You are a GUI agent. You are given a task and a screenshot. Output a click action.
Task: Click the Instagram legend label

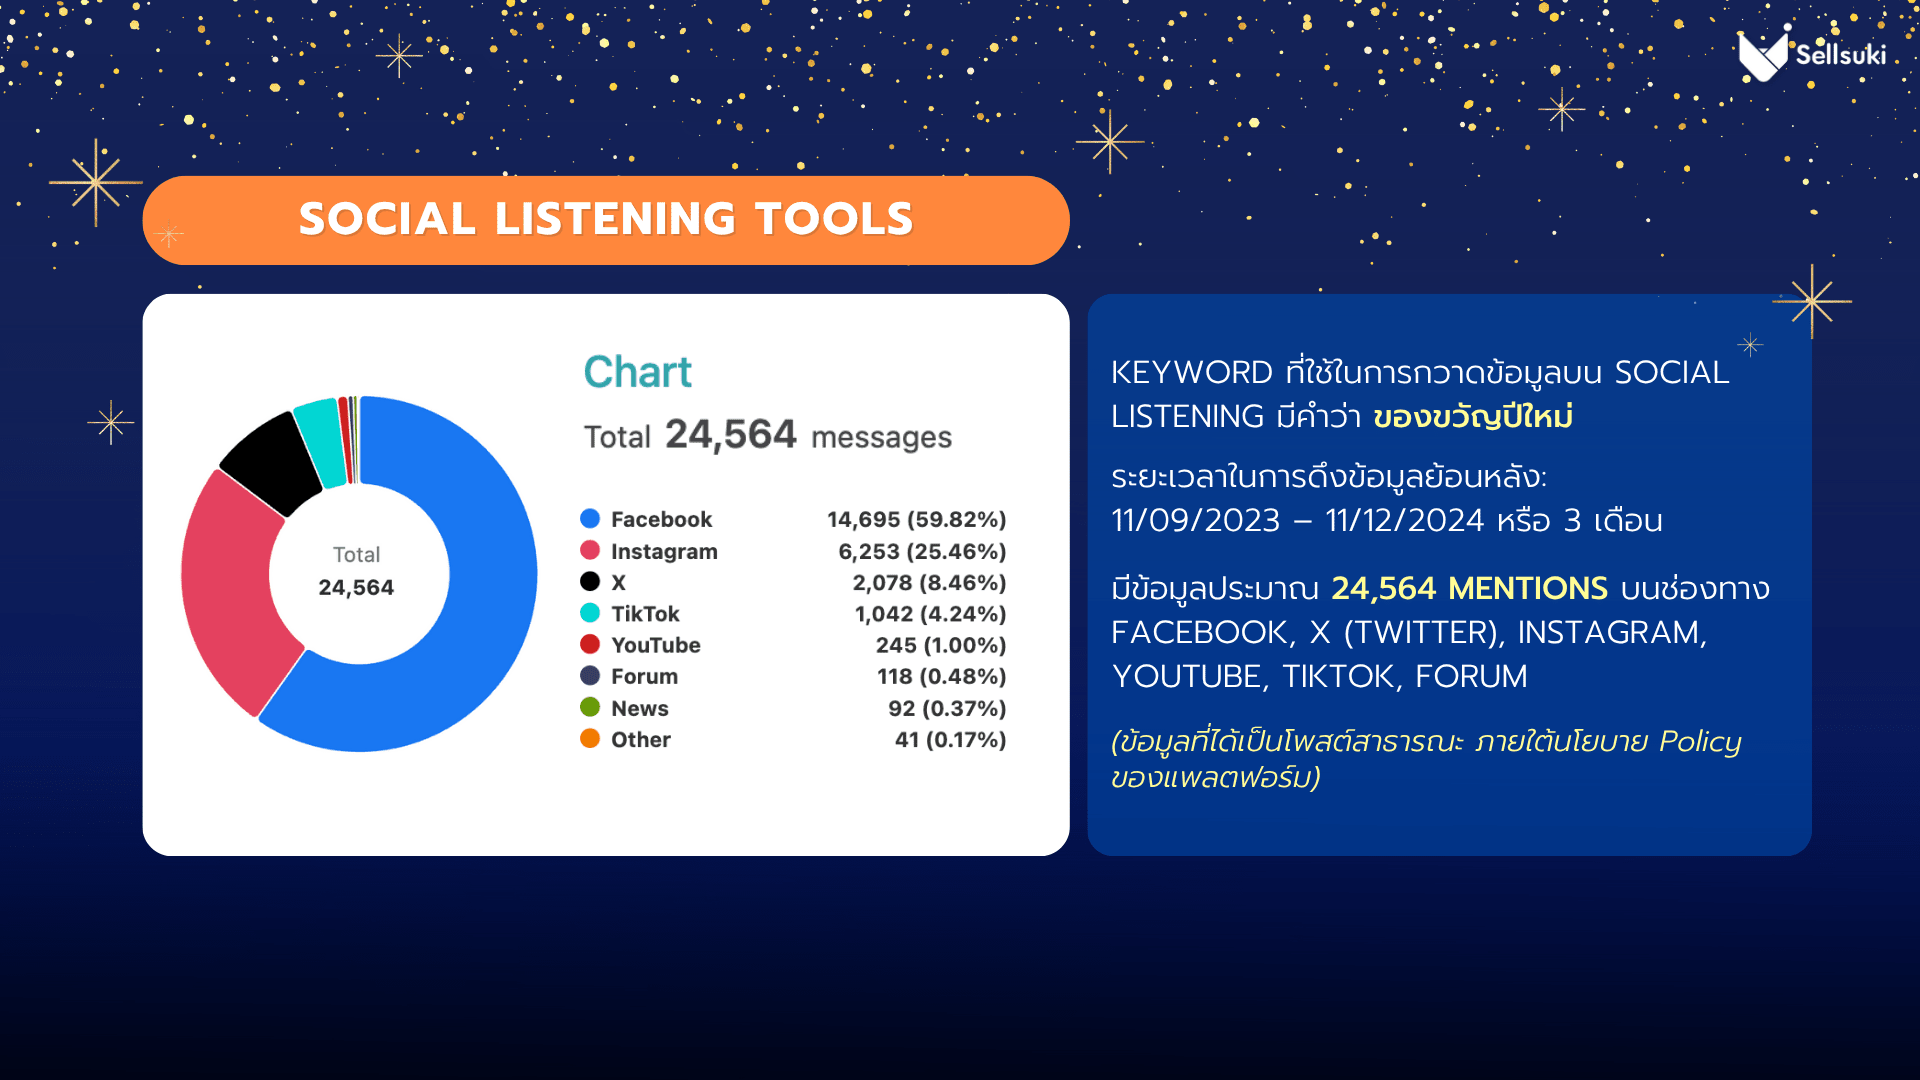(664, 551)
